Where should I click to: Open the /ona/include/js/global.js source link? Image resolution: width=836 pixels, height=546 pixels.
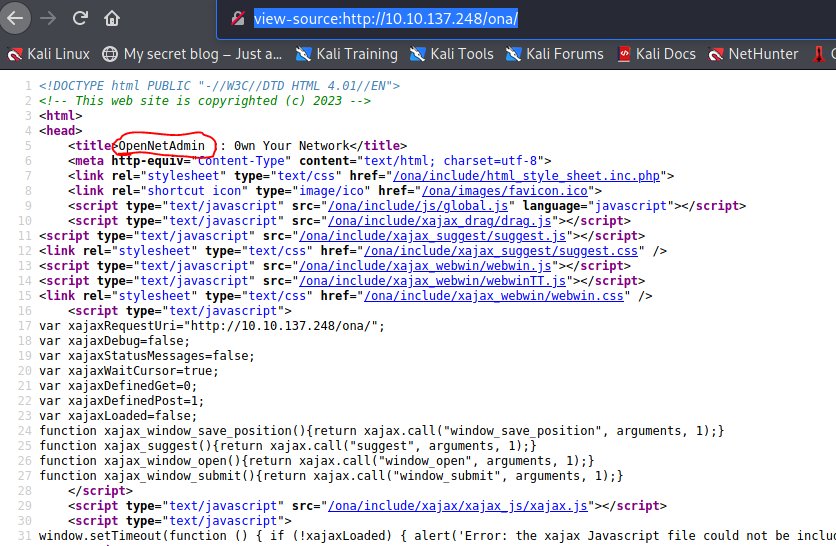pyautogui.click(x=418, y=206)
